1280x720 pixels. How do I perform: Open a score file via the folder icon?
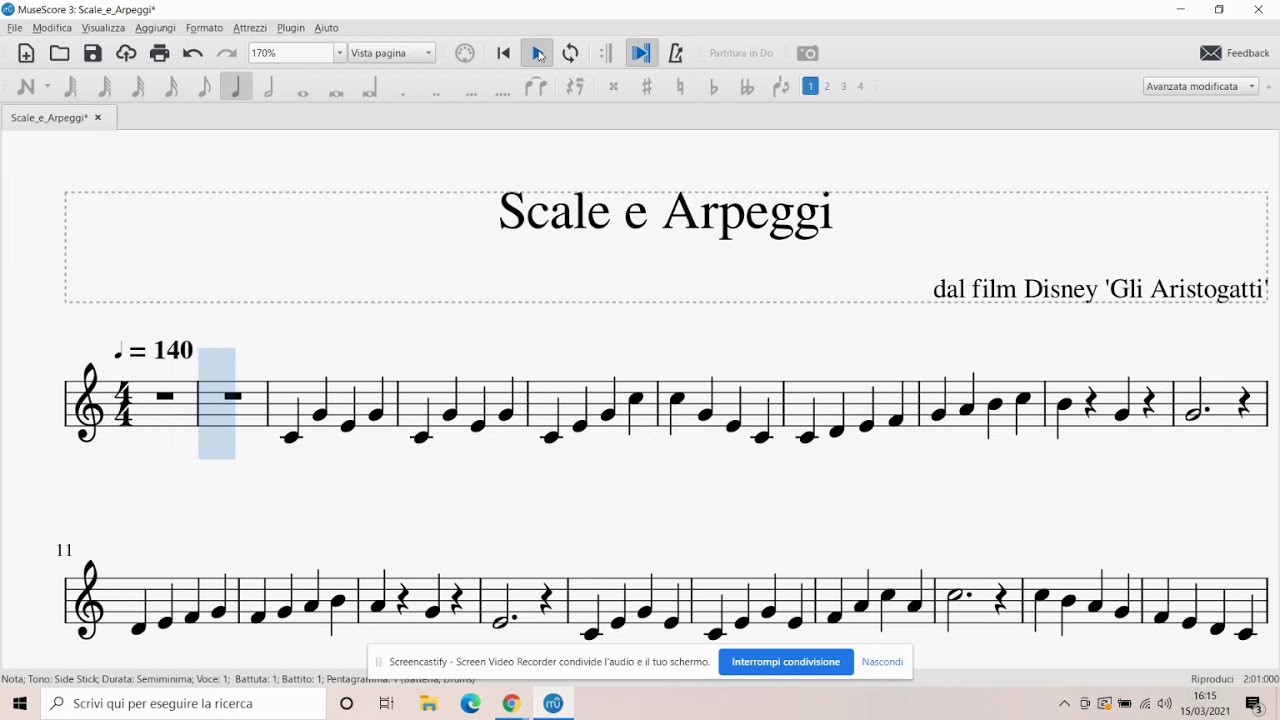point(60,53)
